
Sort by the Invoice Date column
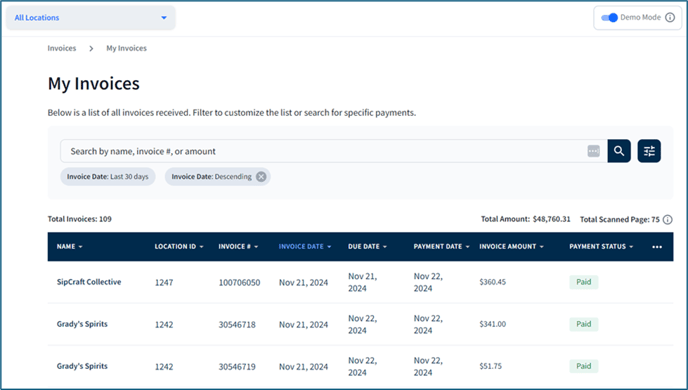click(x=305, y=247)
